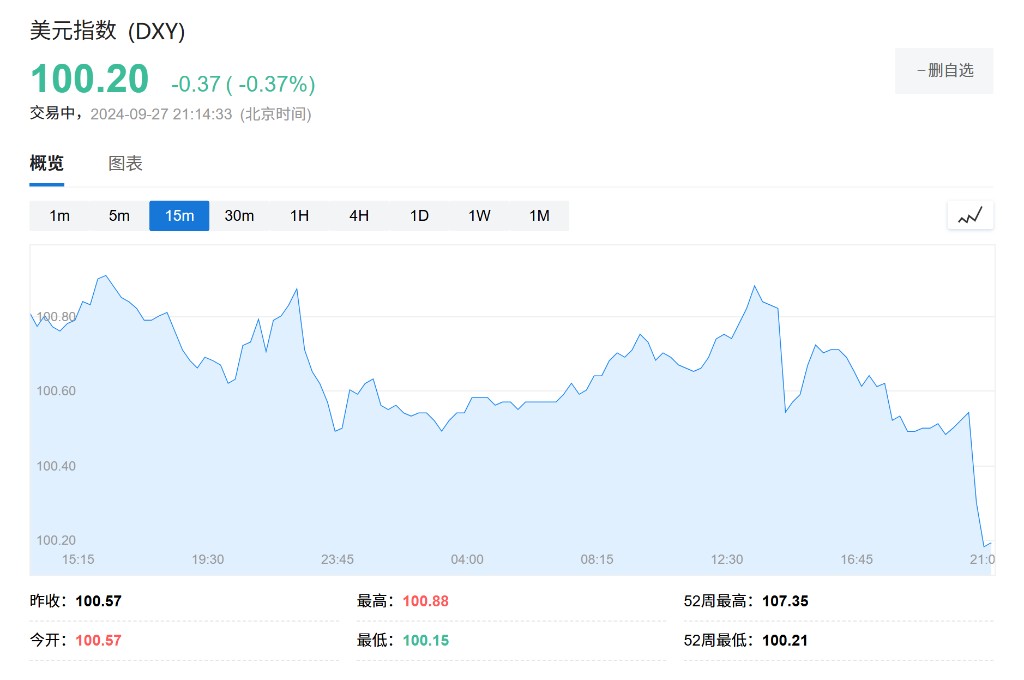Click the 100.20 current price
The width and height of the screenshot is (1024, 680).
(90, 79)
